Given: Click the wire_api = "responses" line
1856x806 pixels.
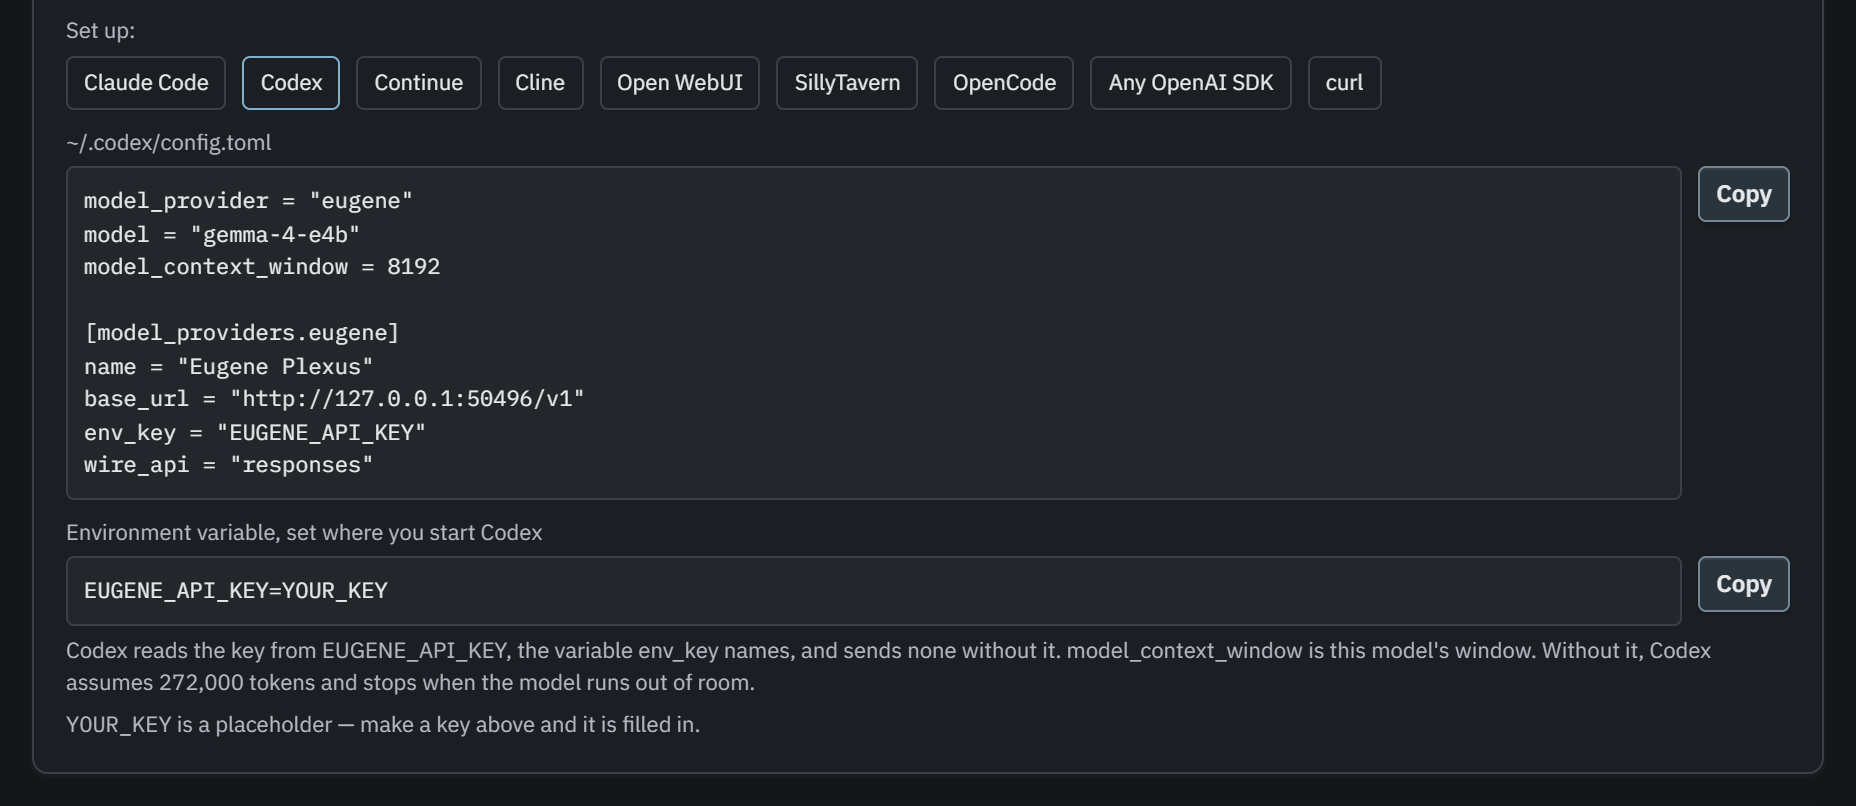Looking at the screenshot, I should pyautogui.click(x=228, y=465).
